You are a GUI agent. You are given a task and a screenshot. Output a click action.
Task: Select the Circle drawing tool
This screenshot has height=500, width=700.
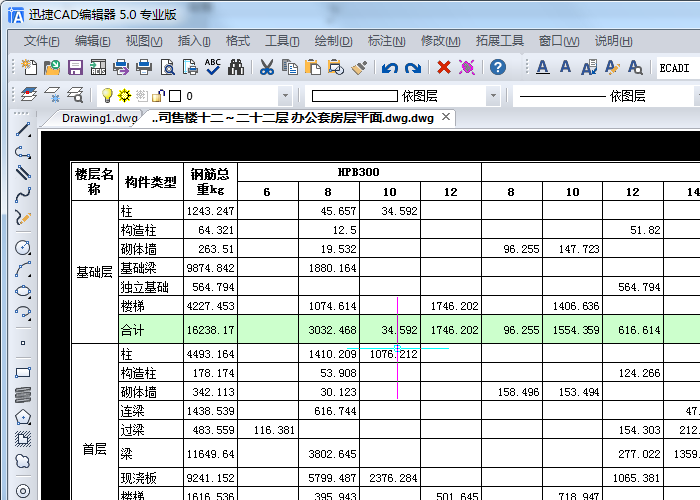(23, 247)
